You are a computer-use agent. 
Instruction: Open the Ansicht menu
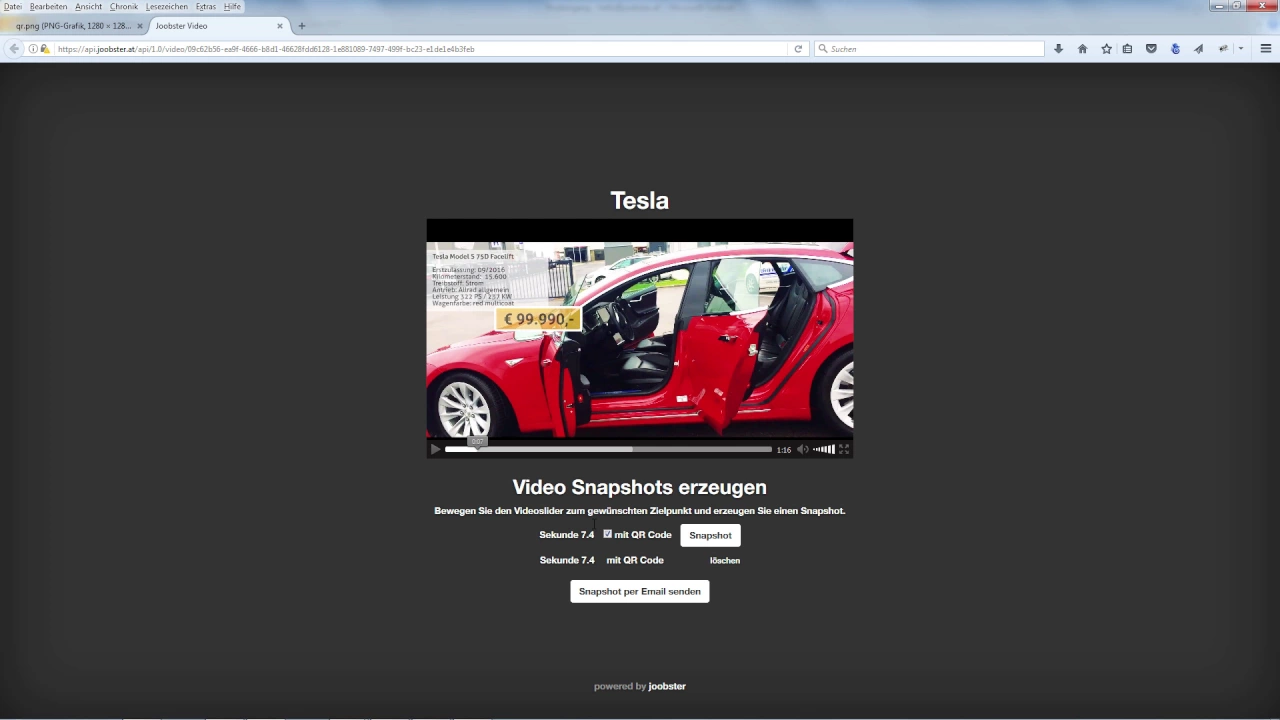[88, 7]
